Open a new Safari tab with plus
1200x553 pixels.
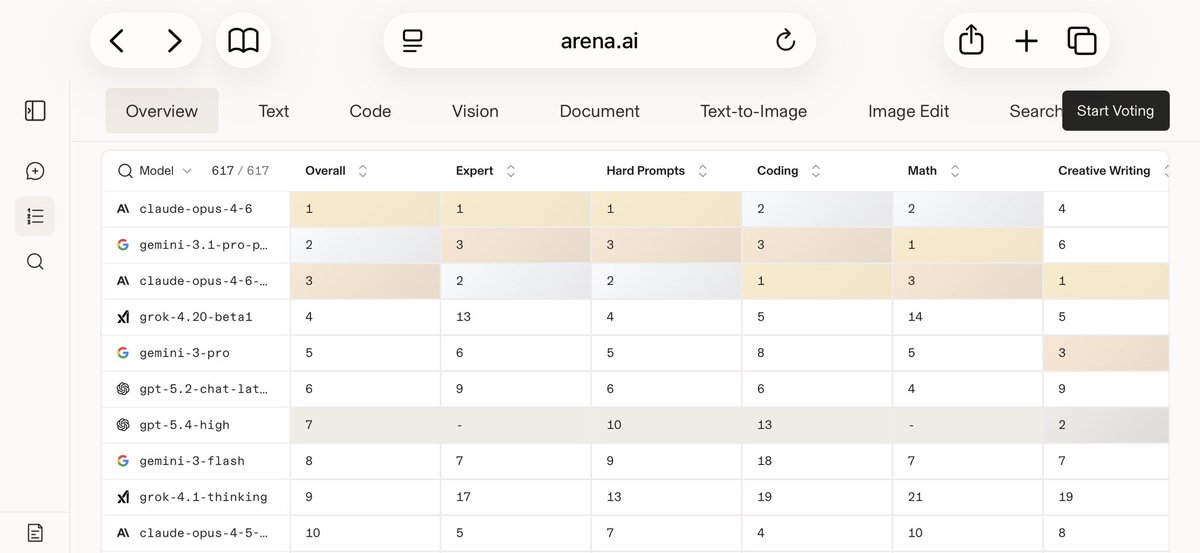point(1026,40)
